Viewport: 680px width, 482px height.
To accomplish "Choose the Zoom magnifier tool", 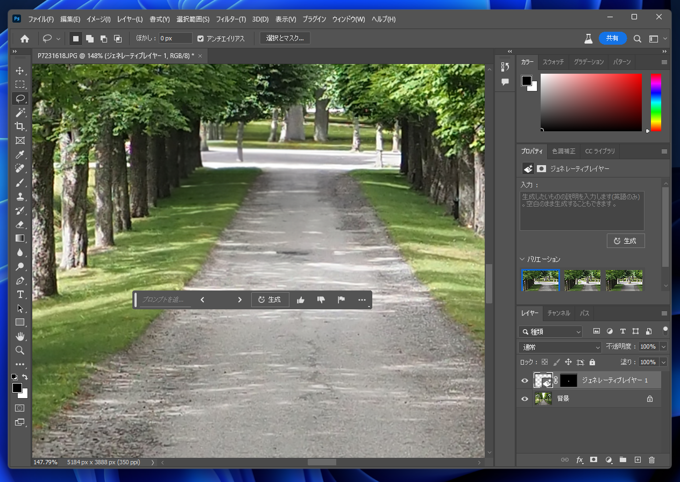I will [20, 351].
